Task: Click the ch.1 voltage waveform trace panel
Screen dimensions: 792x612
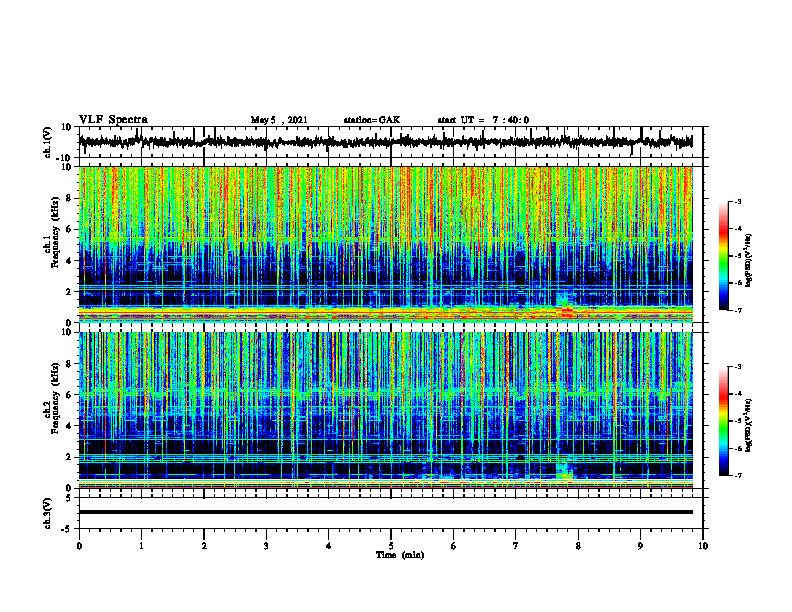Action: click(391, 142)
